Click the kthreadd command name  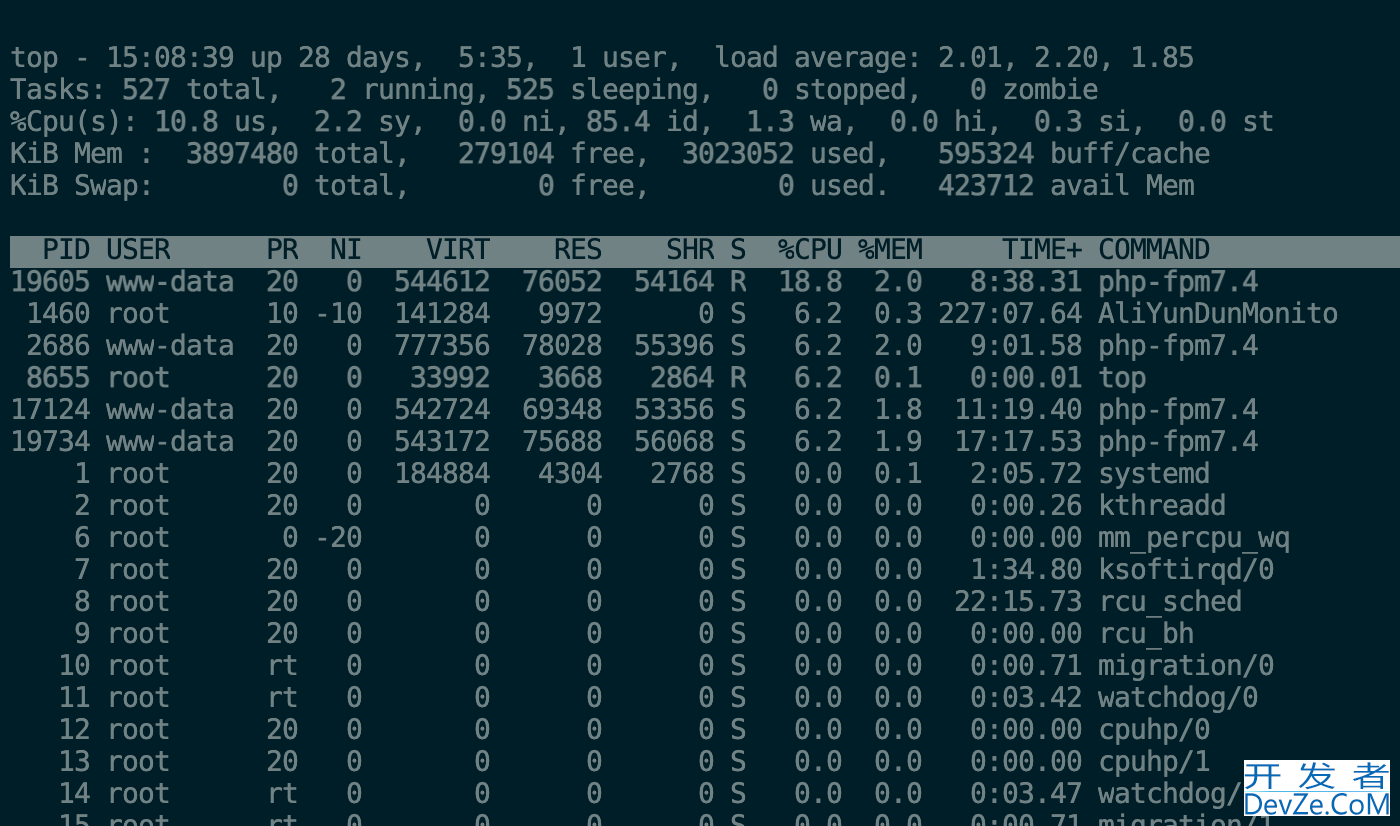1162,506
